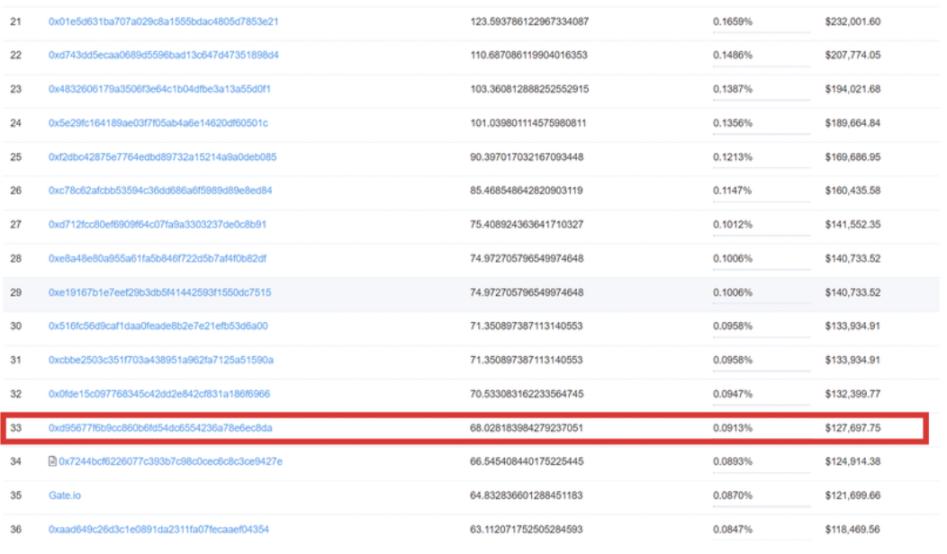
Task: Click contract address 0x7244bcf in row 34
Action: (x=170, y=462)
